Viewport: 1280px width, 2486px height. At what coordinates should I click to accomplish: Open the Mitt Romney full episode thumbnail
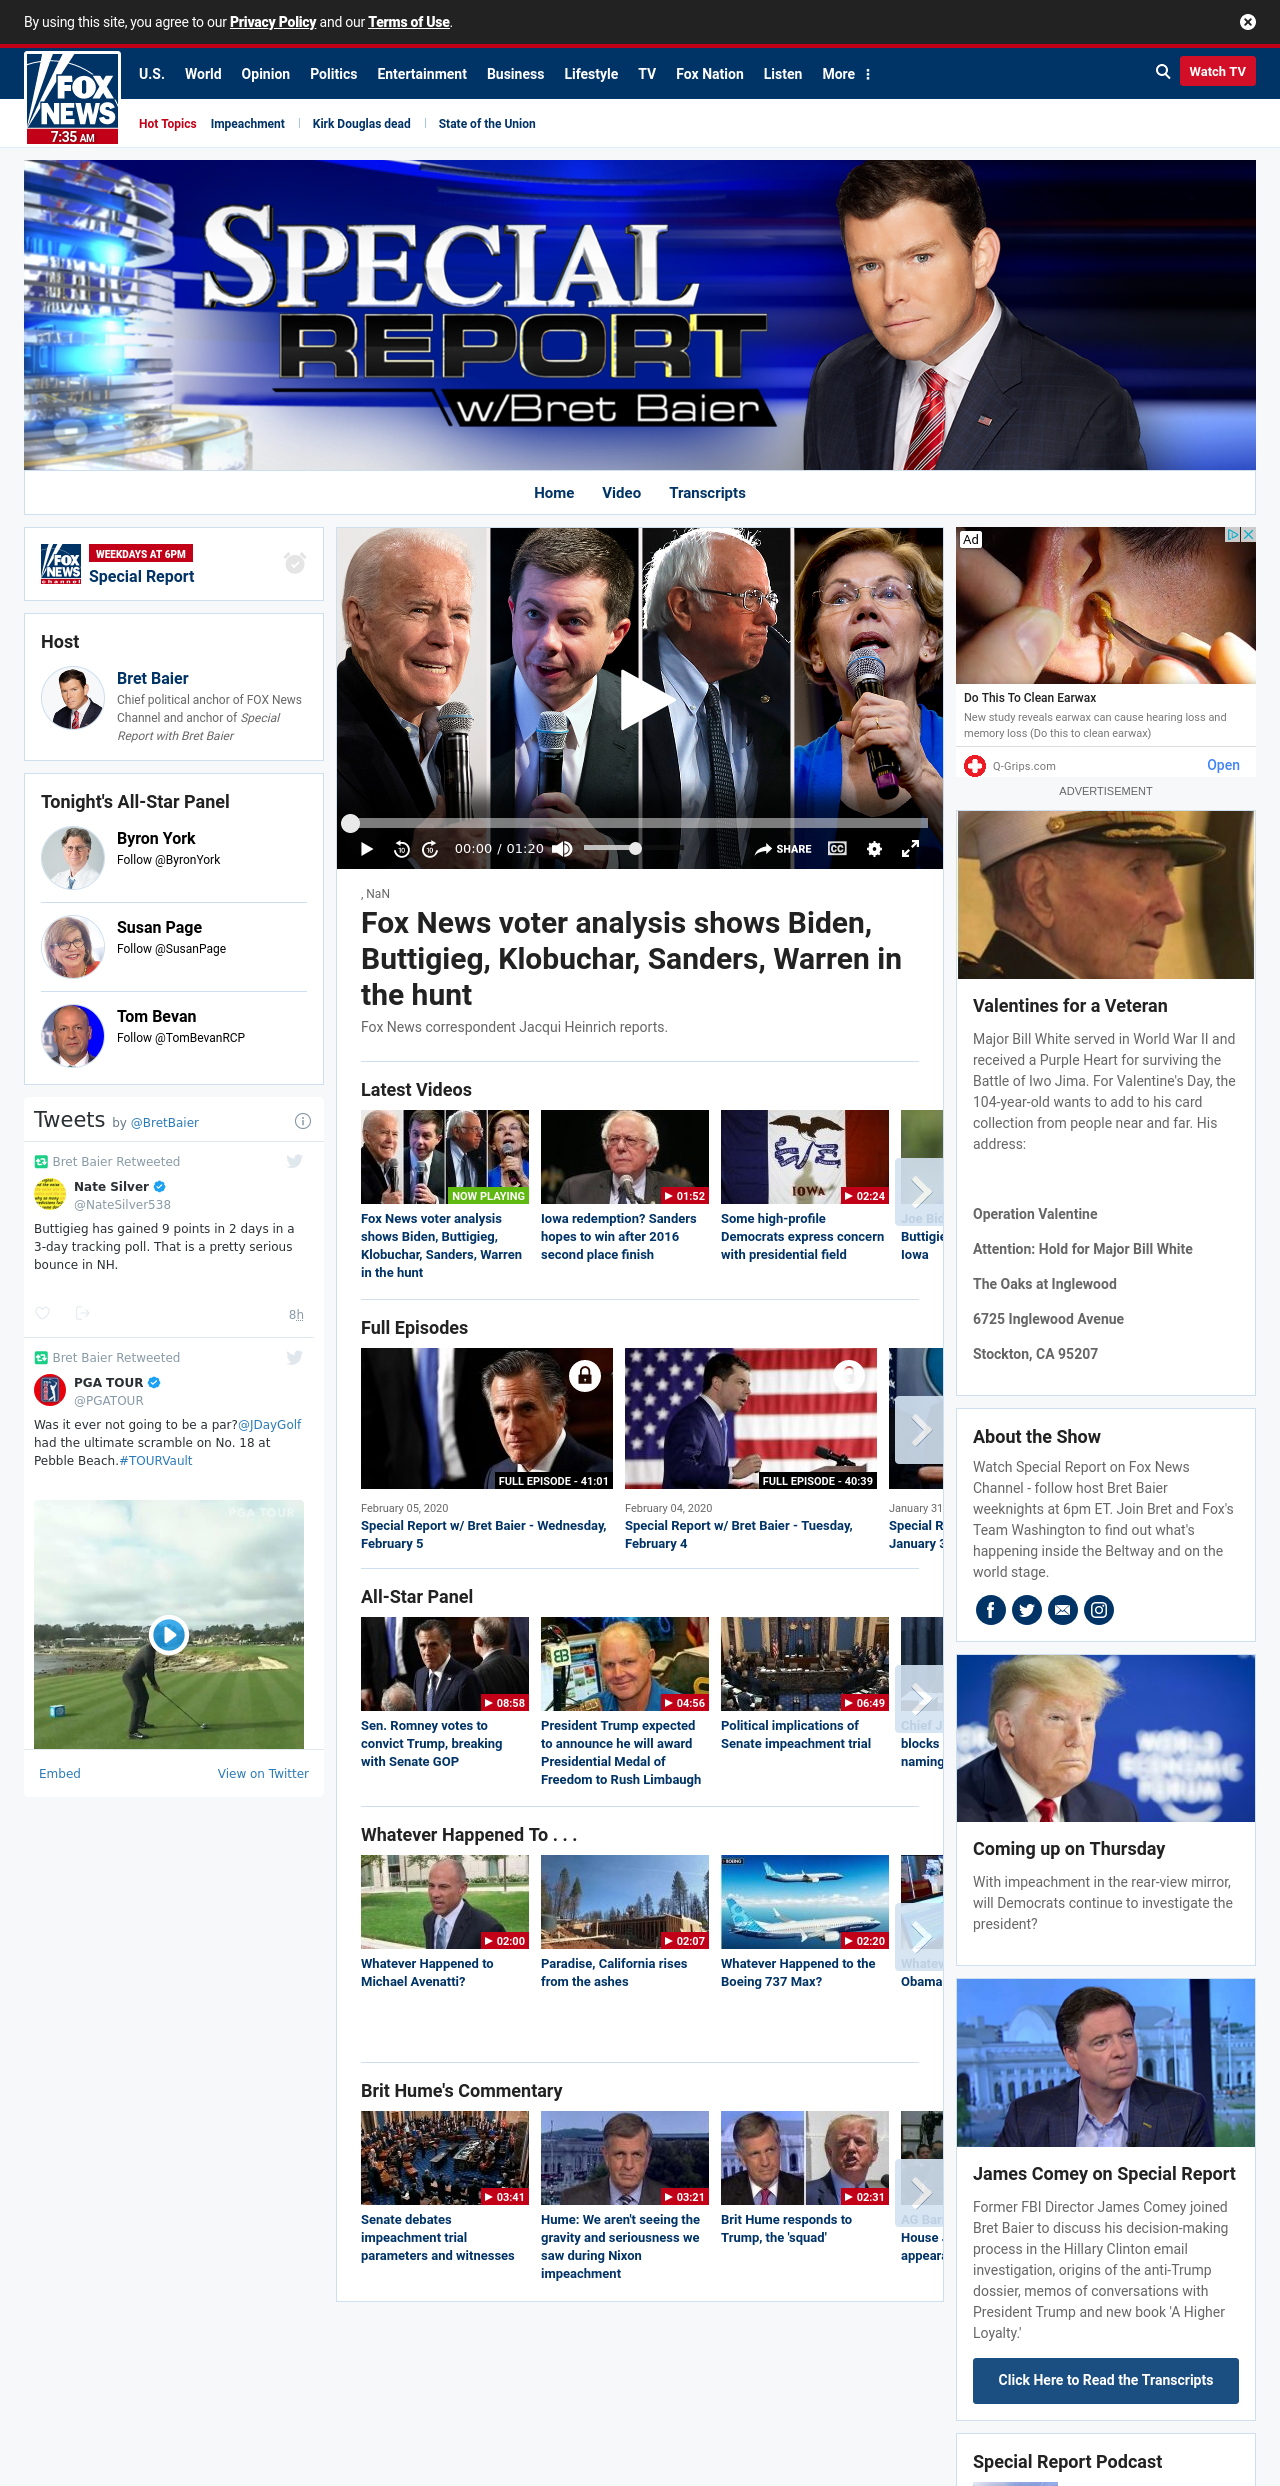[487, 1419]
